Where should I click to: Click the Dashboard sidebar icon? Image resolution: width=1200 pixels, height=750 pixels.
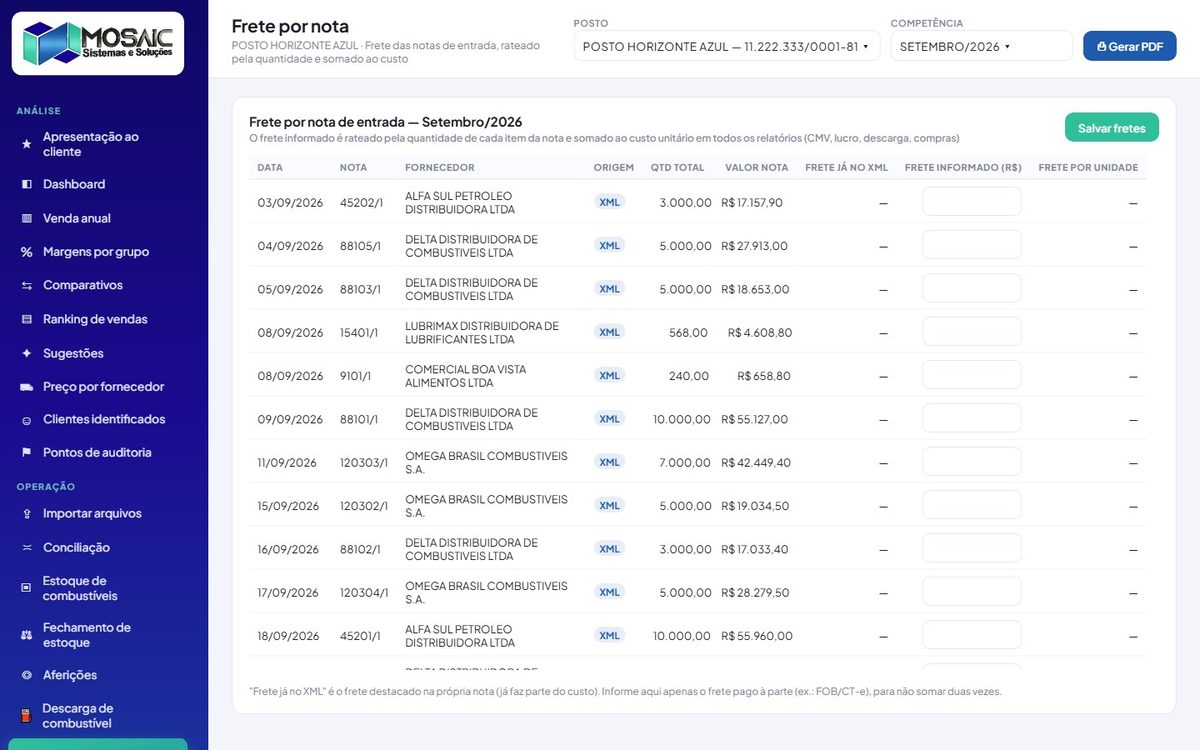pyautogui.click(x=27, y=184)
